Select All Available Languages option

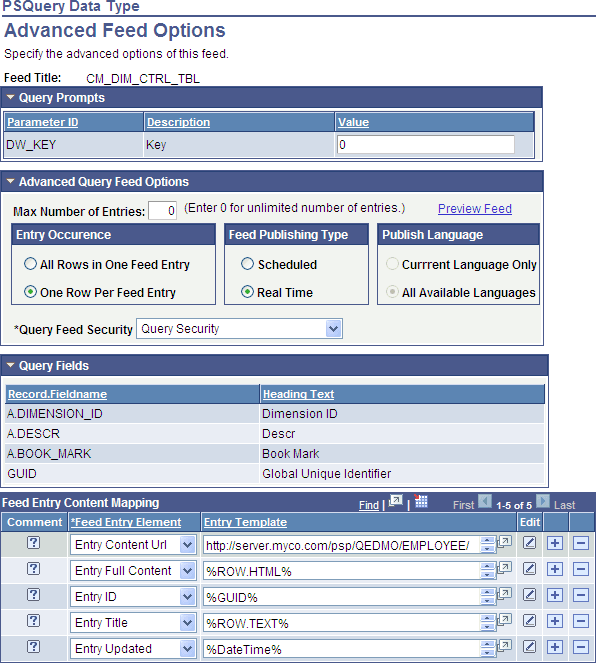[x=392, y=292]
